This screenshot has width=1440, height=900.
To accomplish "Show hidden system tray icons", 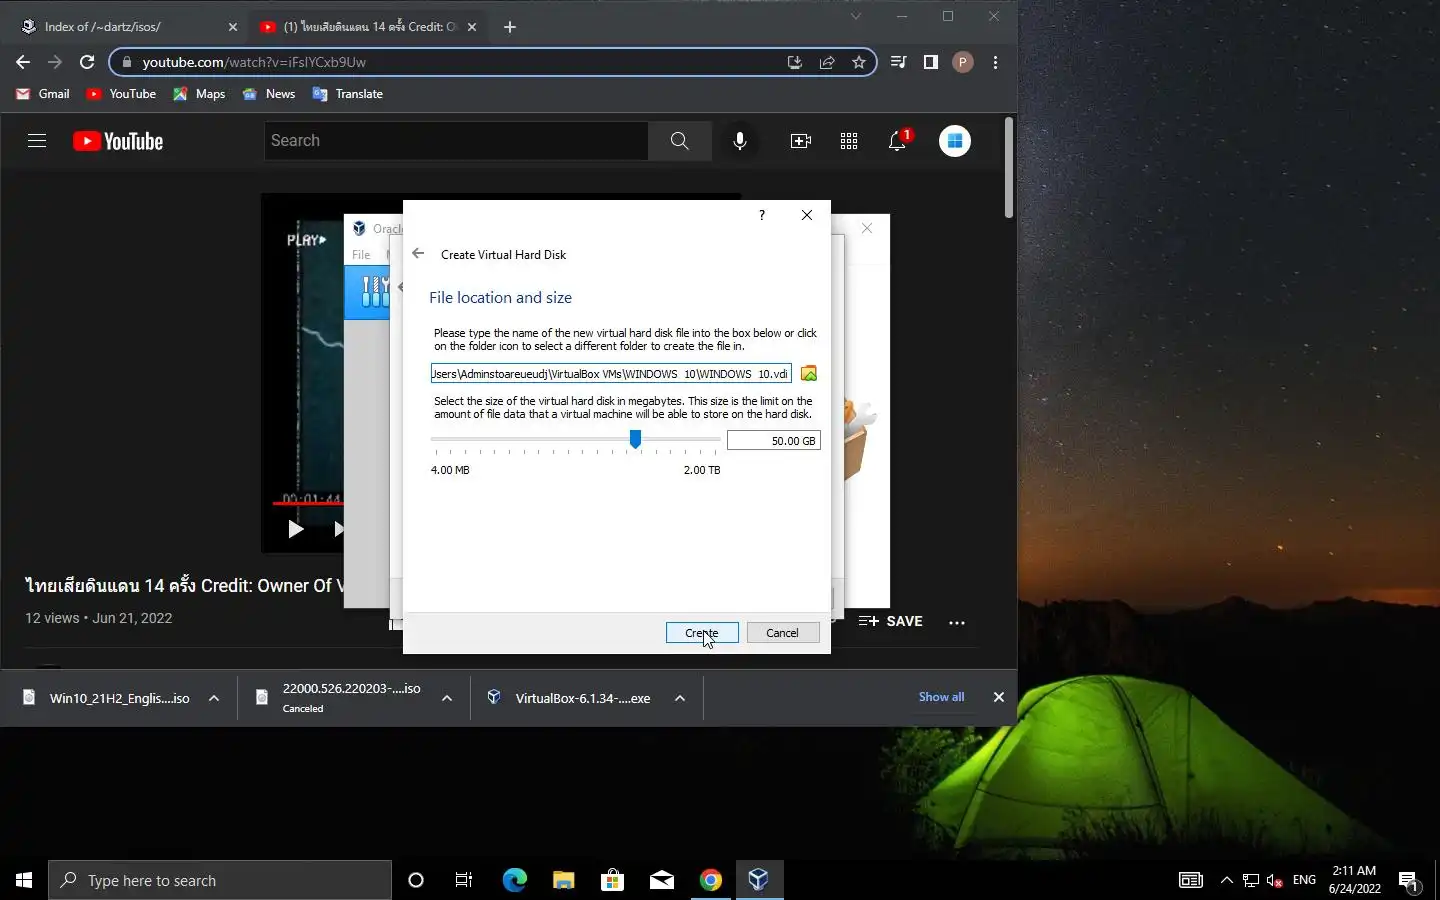I will (x=1227, y=880).
